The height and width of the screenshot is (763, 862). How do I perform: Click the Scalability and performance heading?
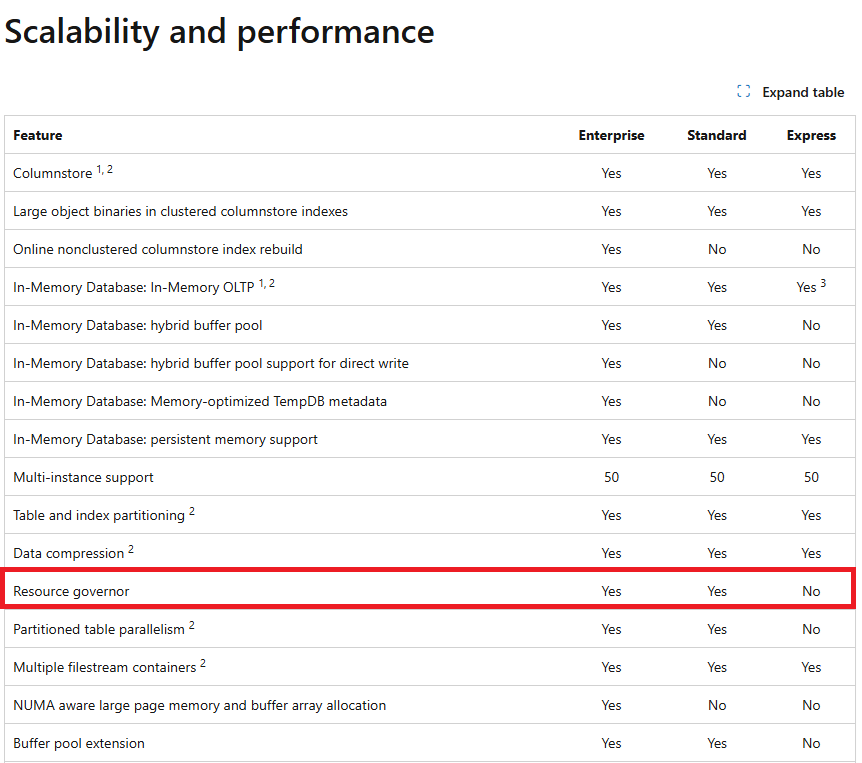[x=219, y=32]
